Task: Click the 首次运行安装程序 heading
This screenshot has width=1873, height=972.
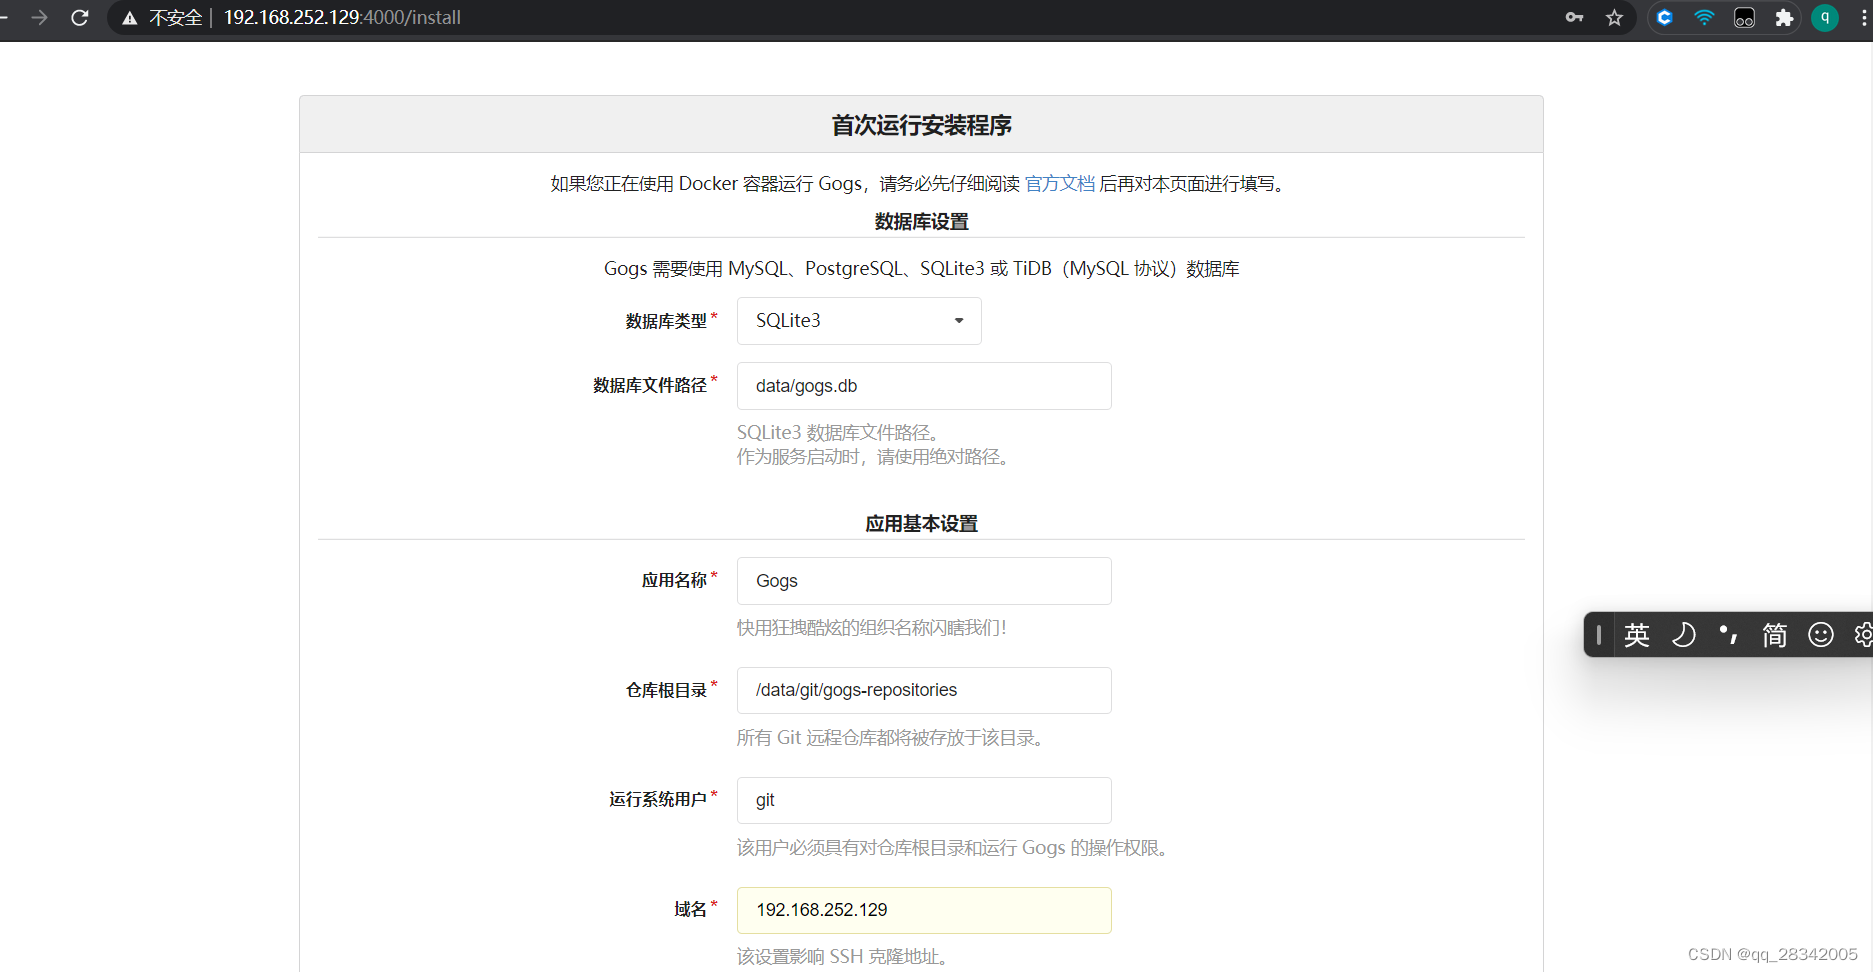Action: [x=921, y=125]
